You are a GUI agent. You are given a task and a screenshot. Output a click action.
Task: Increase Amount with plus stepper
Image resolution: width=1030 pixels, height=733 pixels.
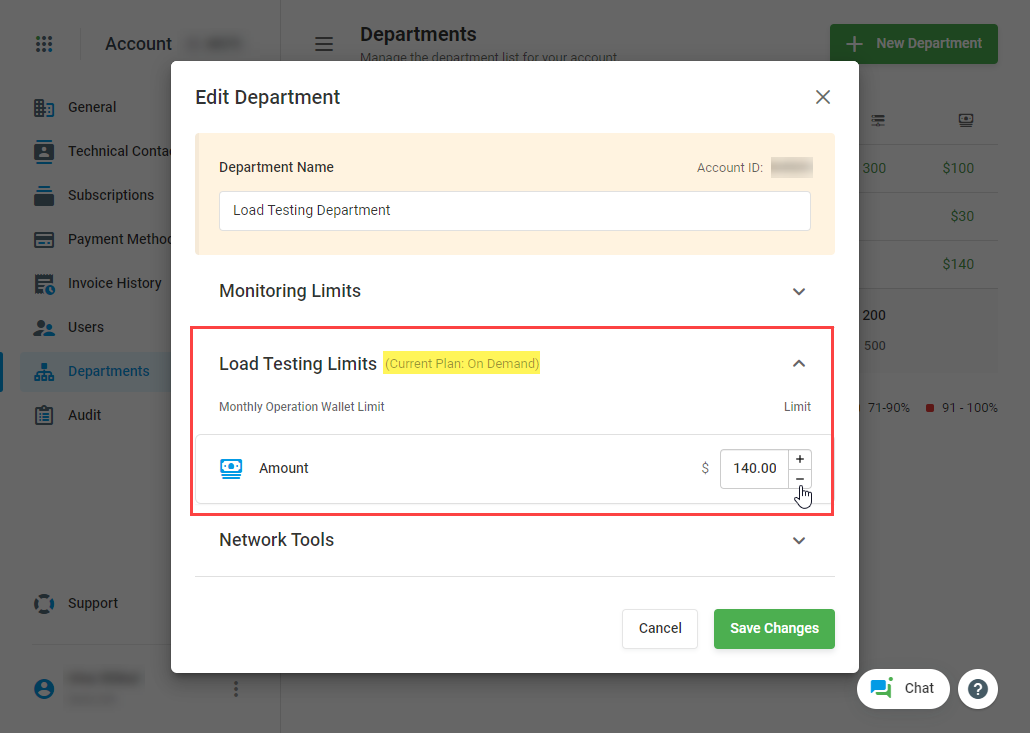[x=800, y=459]
